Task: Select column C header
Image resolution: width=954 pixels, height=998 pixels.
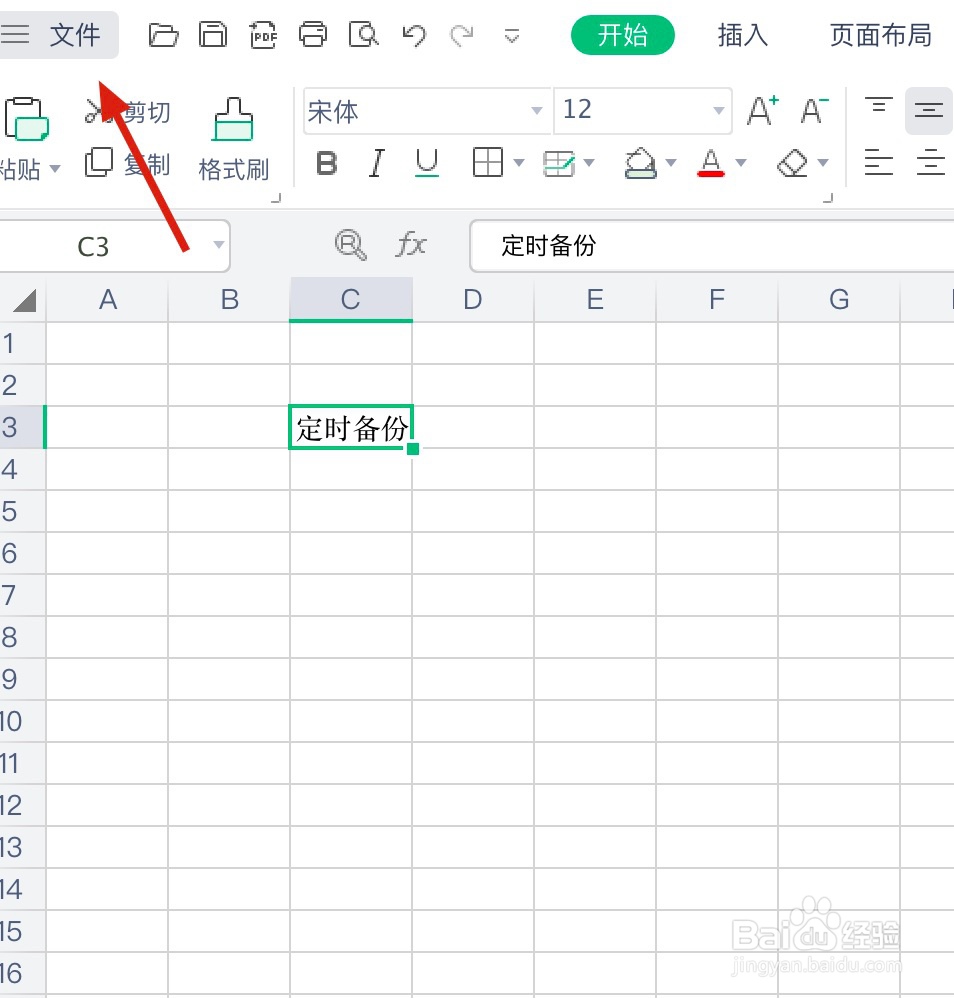Action: [351, 299]
